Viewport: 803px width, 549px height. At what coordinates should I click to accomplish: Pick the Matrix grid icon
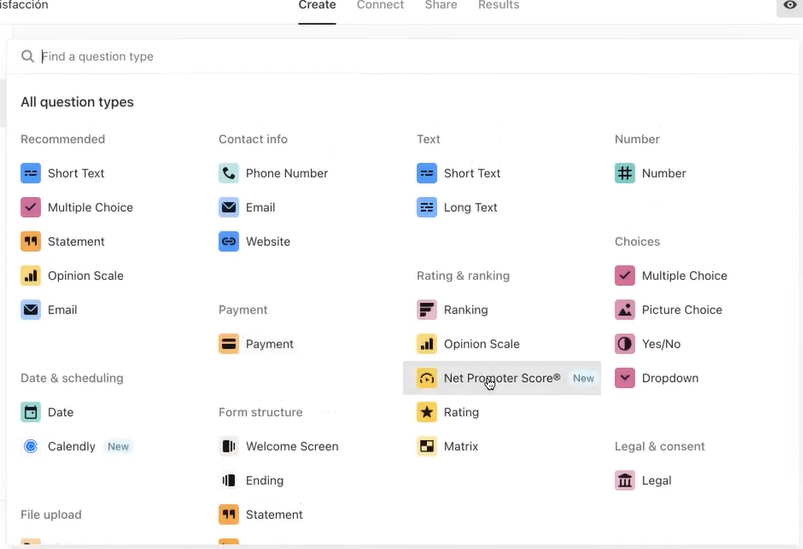427,446
